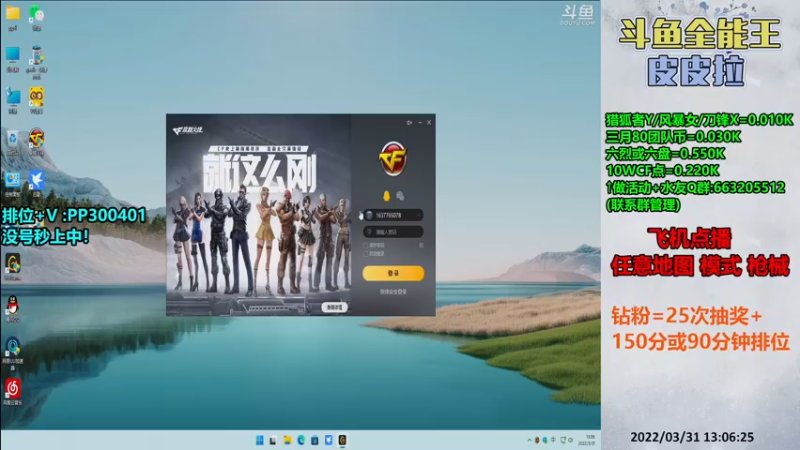Click the CF logo in the login panel
This screenshot has height=450, width=800.
(393, 159)
